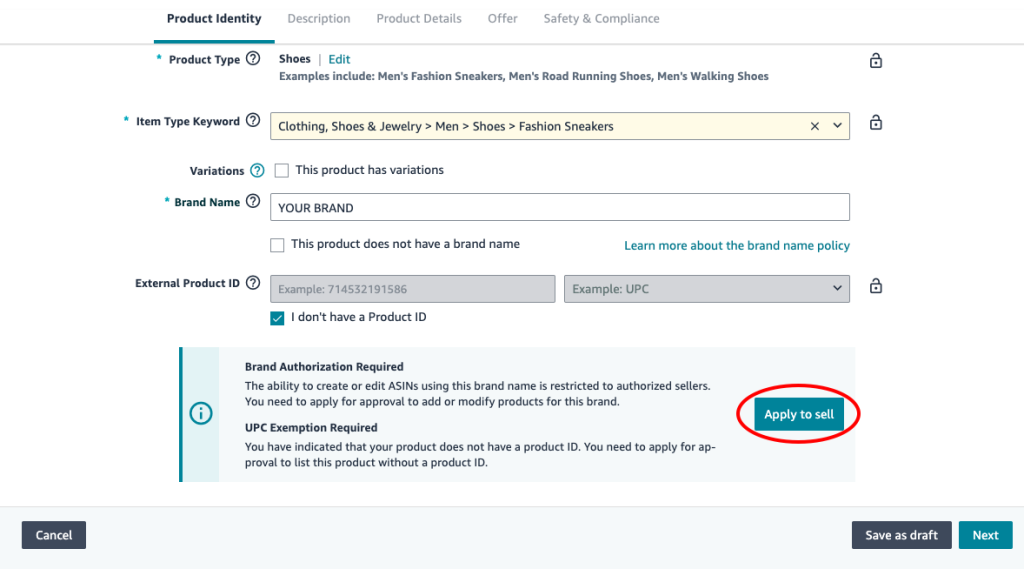Image resolution: width=1024 pixels, height=569 pixels.
Task: Click the External Product ID help icon
Action: coord(253,283)
